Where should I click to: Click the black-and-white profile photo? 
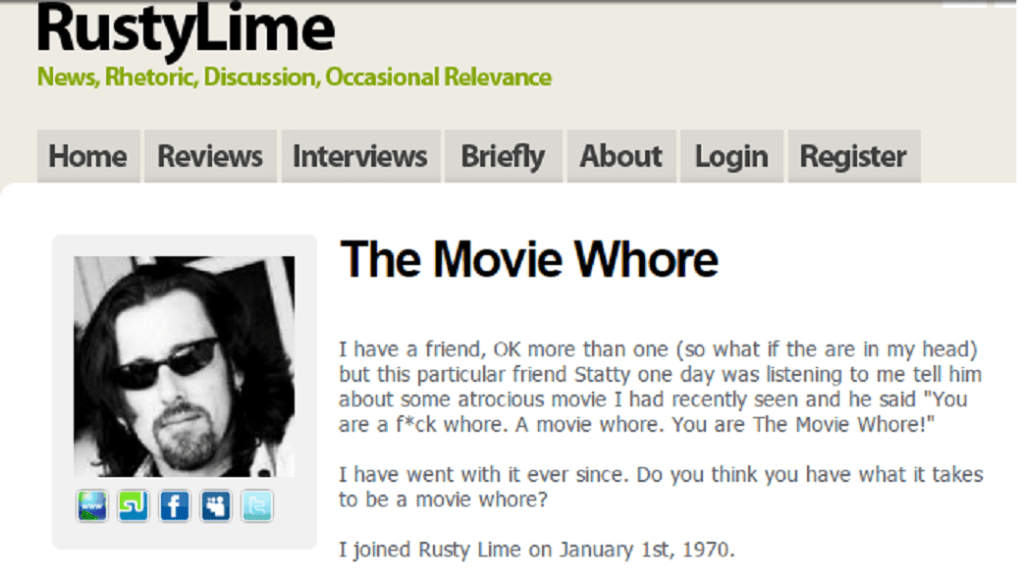tap(184, 366)
